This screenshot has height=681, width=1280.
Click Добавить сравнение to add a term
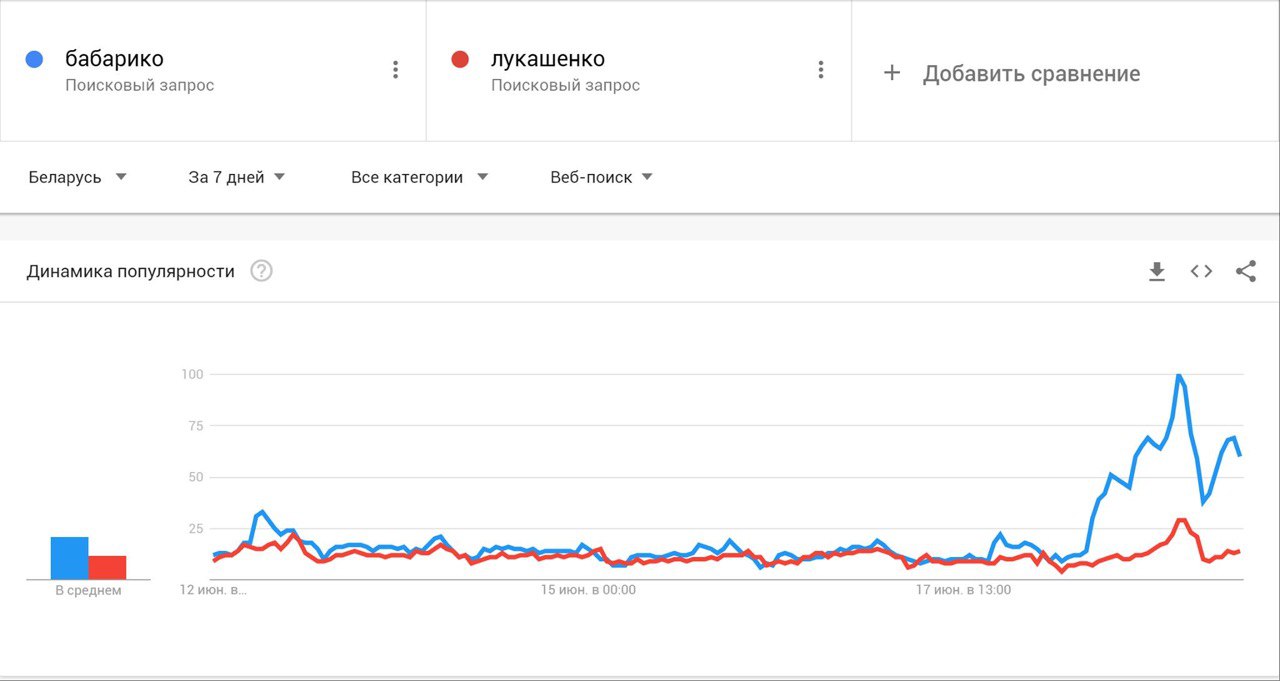click(x=1031, y=74)
